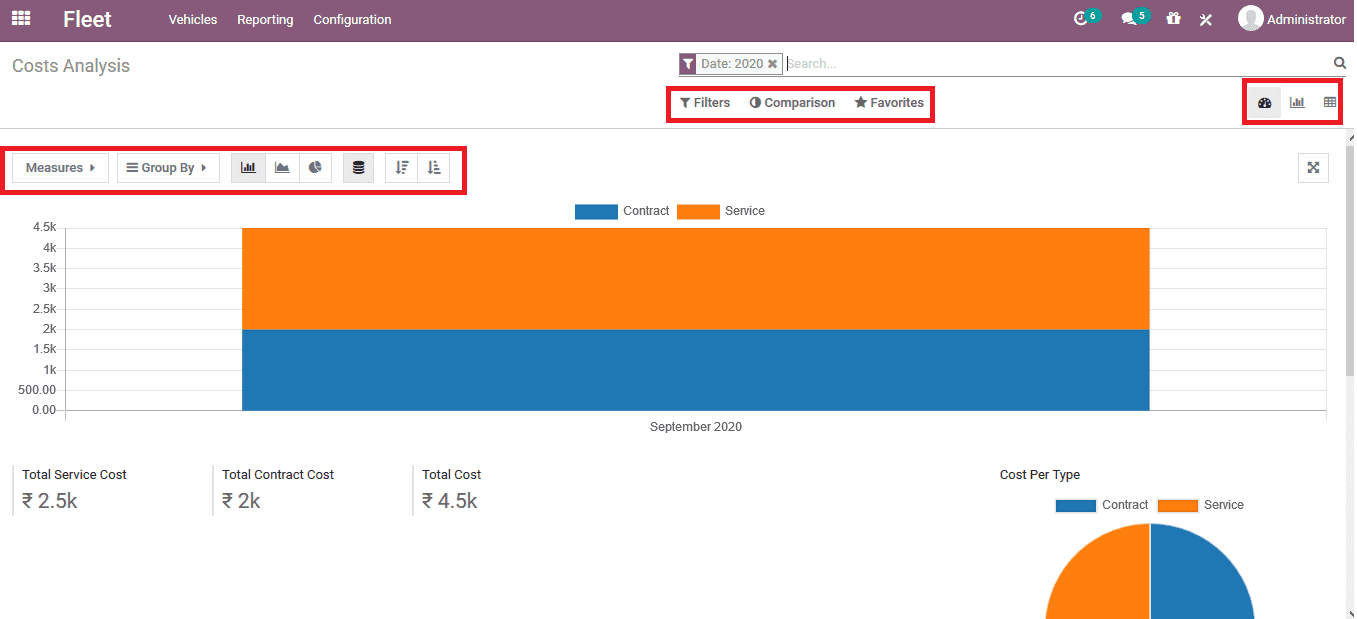The width and height of the screenshot is (1357, 619).
Task: Click the blue Contract bar segment
Action: (695, 370)
